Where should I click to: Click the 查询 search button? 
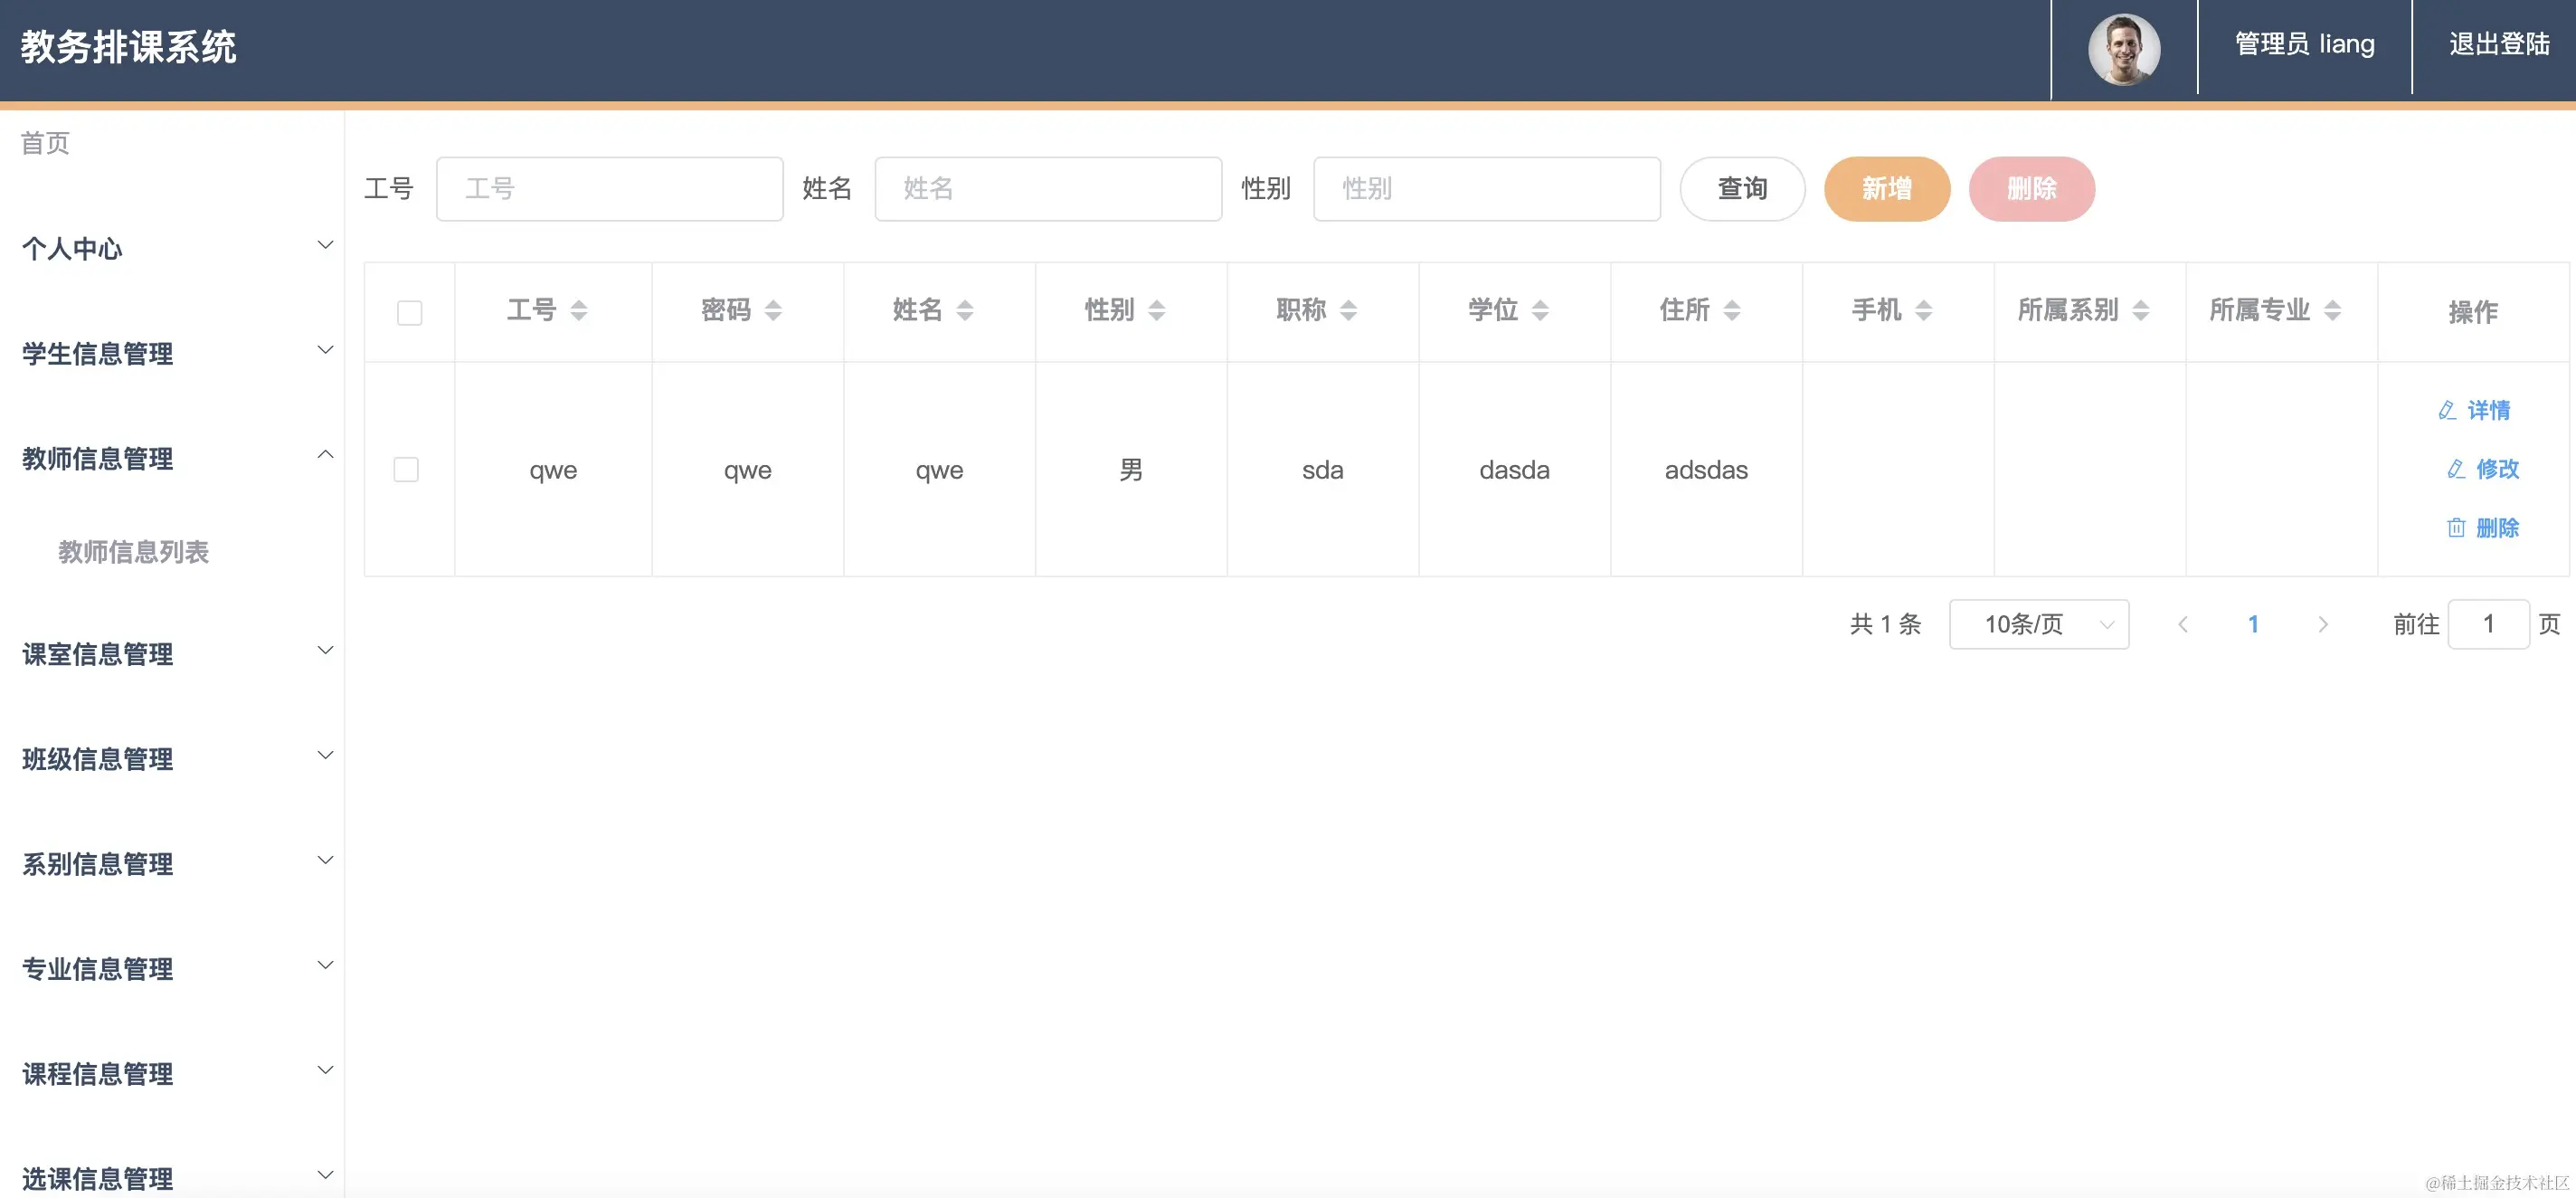point(1742,189)
